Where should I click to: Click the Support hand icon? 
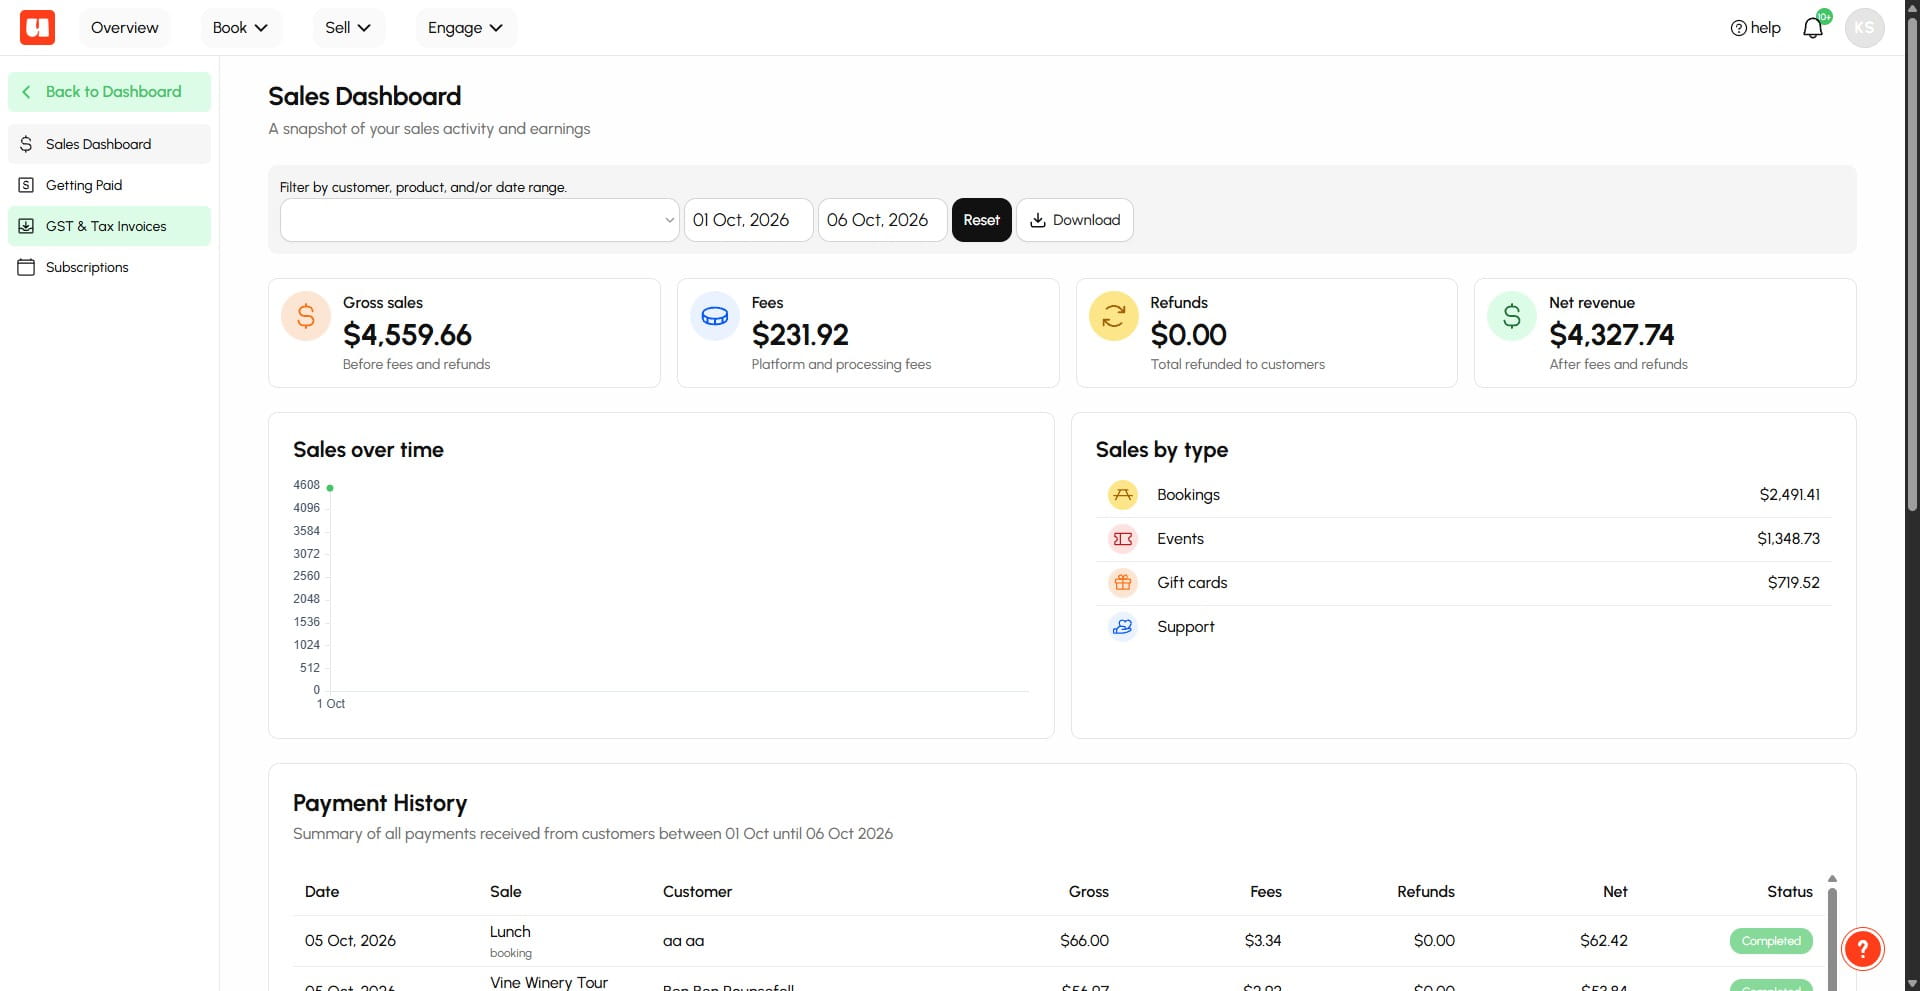point(1123,627)
